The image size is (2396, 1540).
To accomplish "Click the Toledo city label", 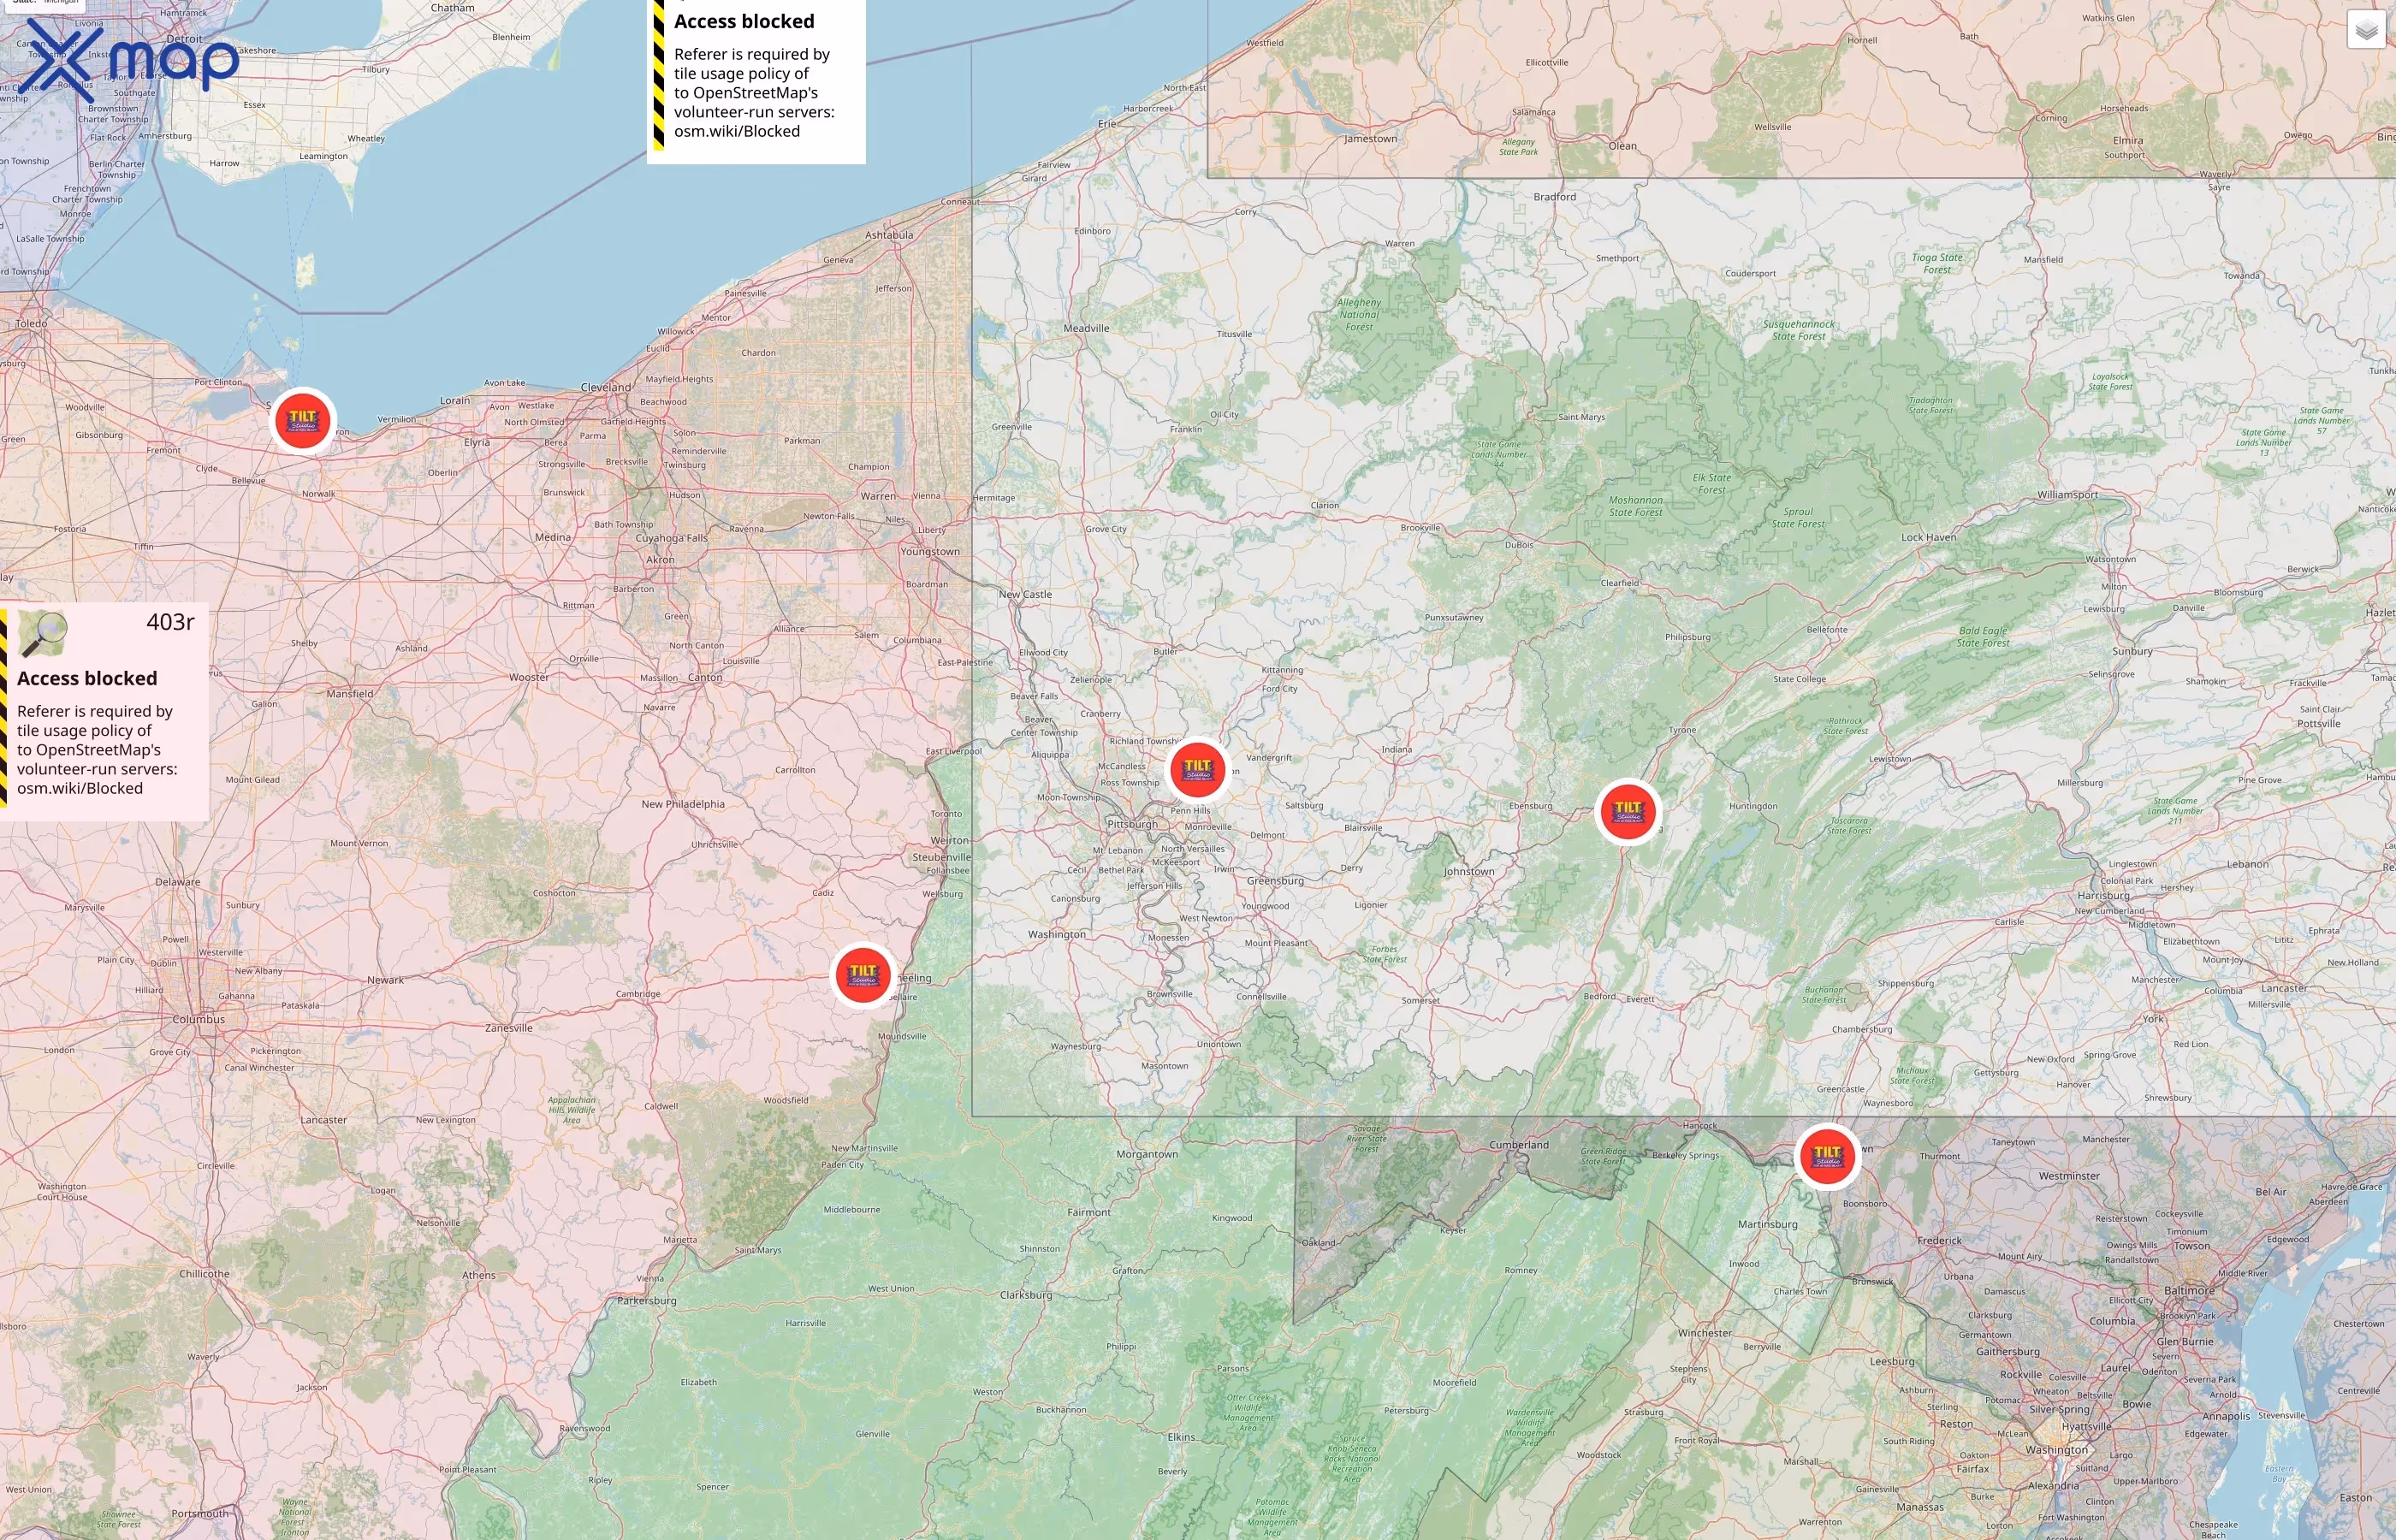I will click(31, 323).
